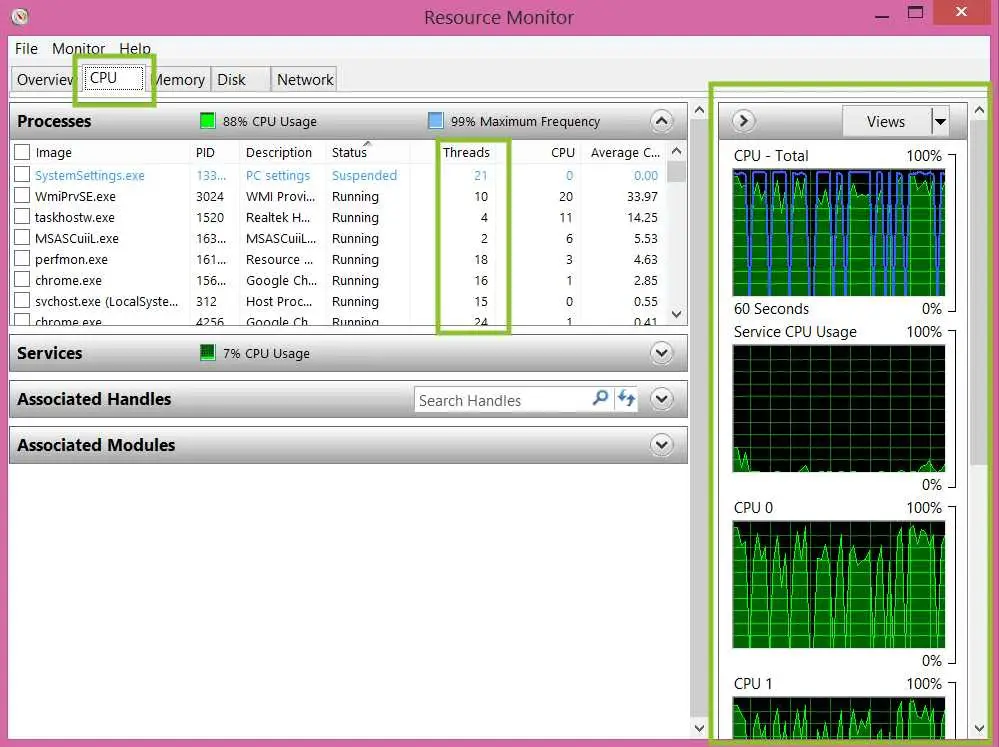Image resolution: width=999 pixels, height=747 pixels.
Task: Click the dark green Services CPU Usage indicator
Action: (208, 352)
